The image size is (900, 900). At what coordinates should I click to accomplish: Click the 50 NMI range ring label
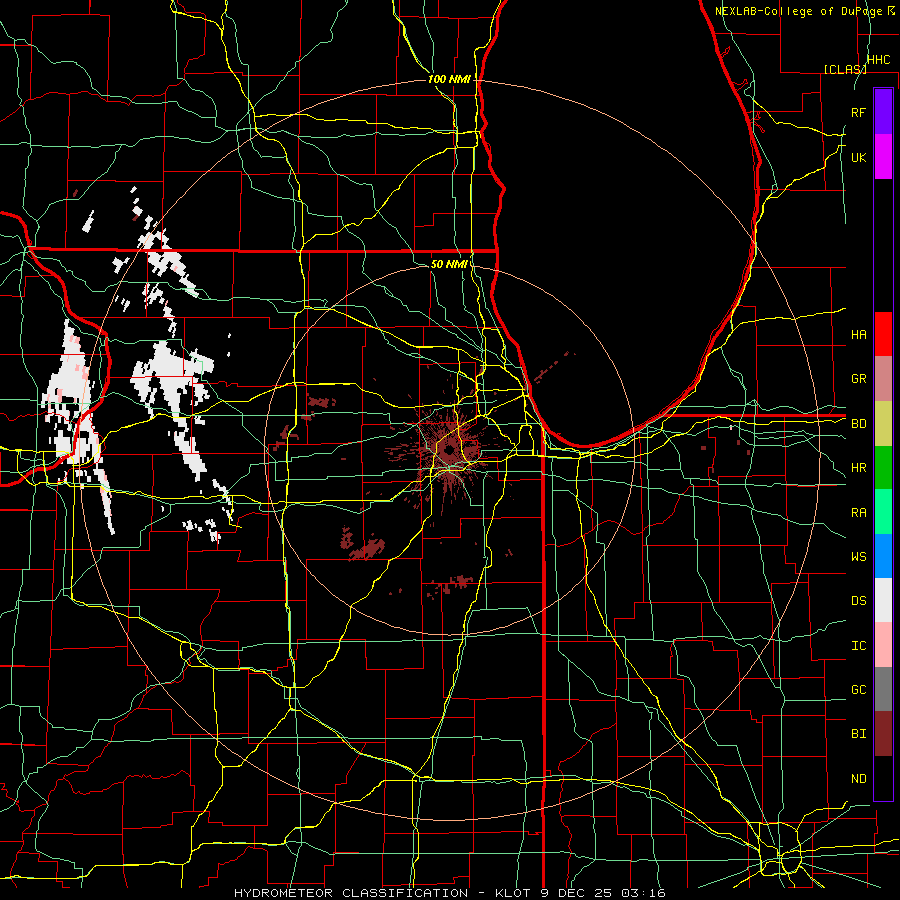(449, 264)
